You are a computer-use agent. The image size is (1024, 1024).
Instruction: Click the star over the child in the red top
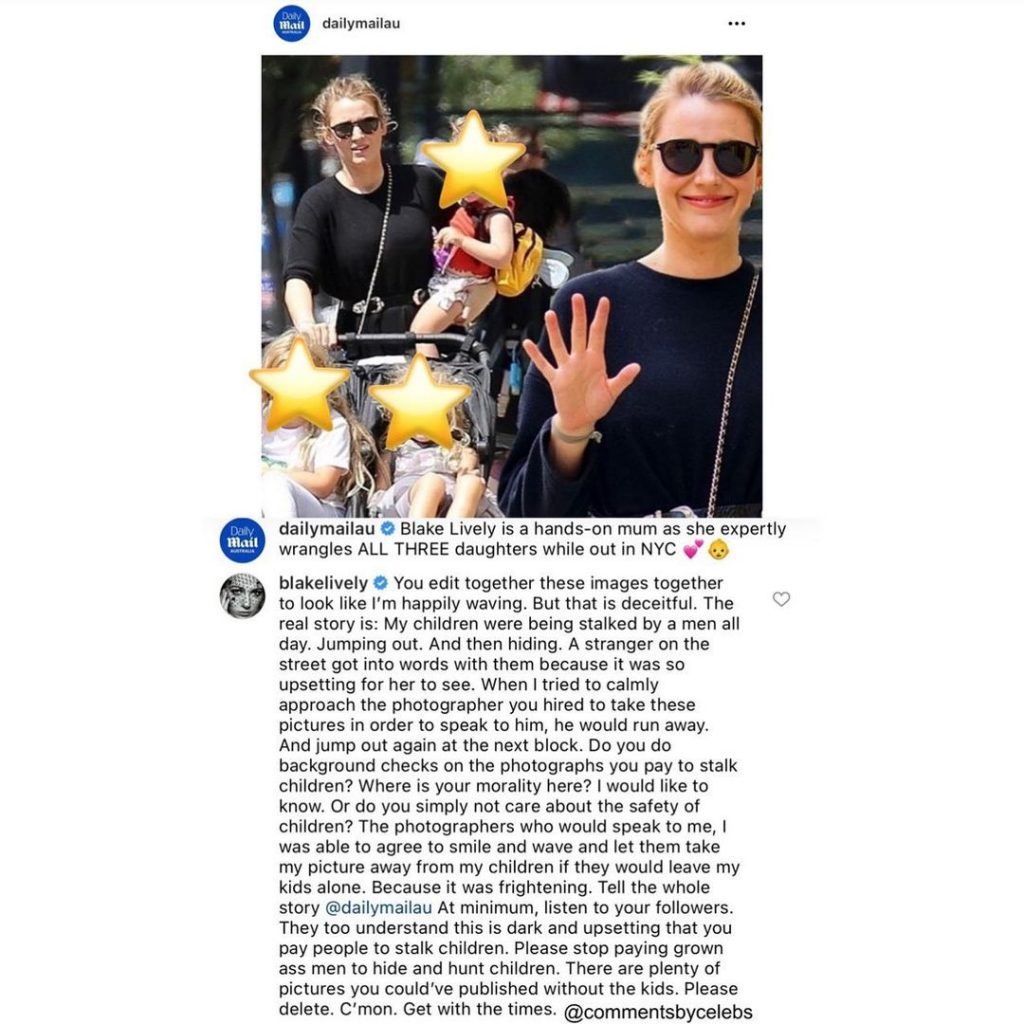tap(473, 159)
